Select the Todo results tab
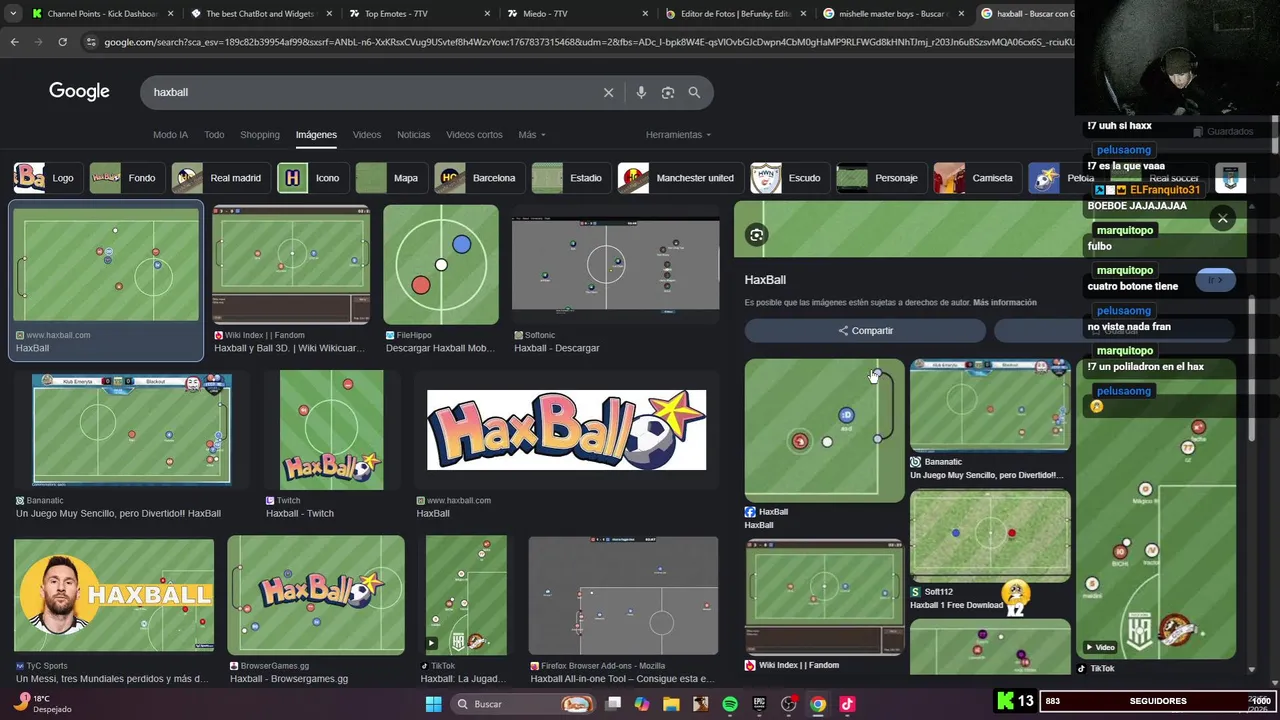The image size is (1280, 720). 214,135
